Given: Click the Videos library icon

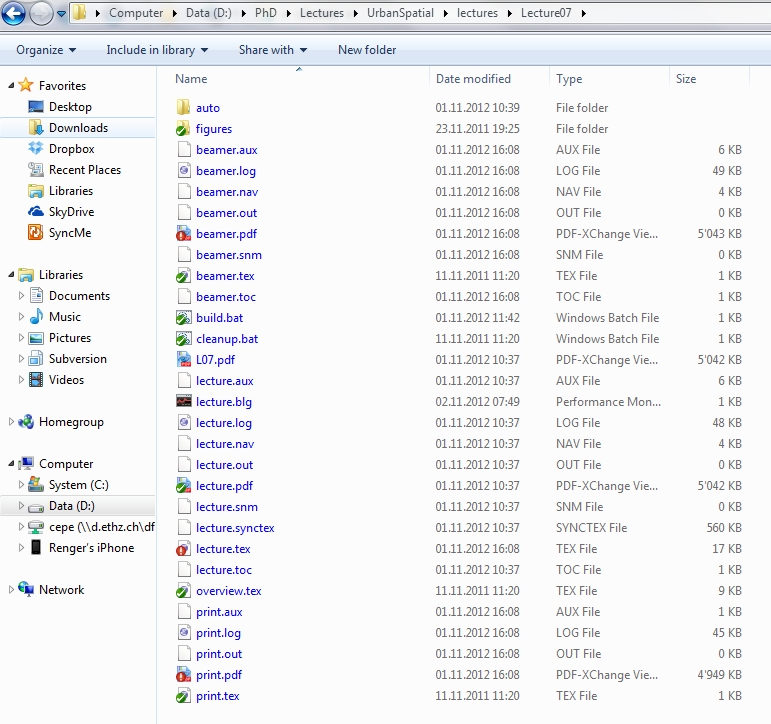Looking at the screenshot, I should pos(36,379).
